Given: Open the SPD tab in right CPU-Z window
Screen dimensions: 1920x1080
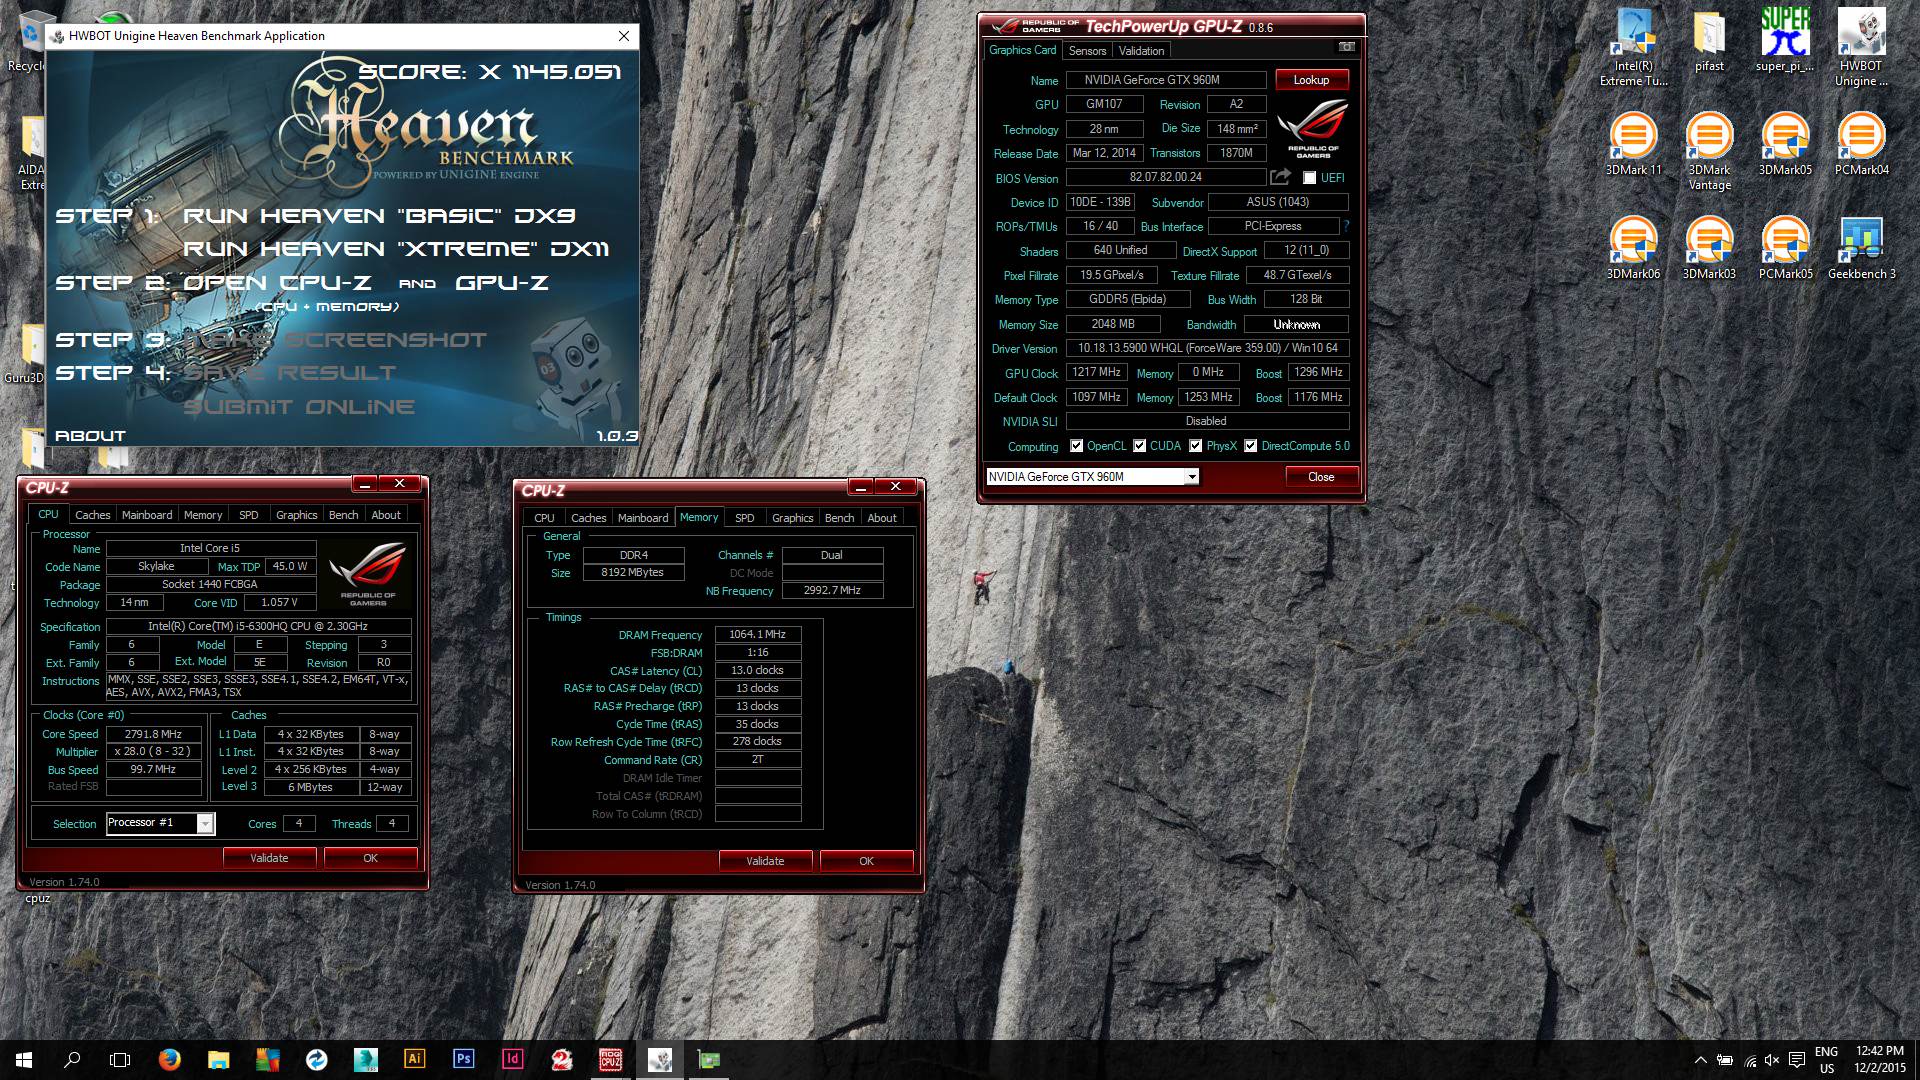Looking at the screenshot, I should [744, 518].
